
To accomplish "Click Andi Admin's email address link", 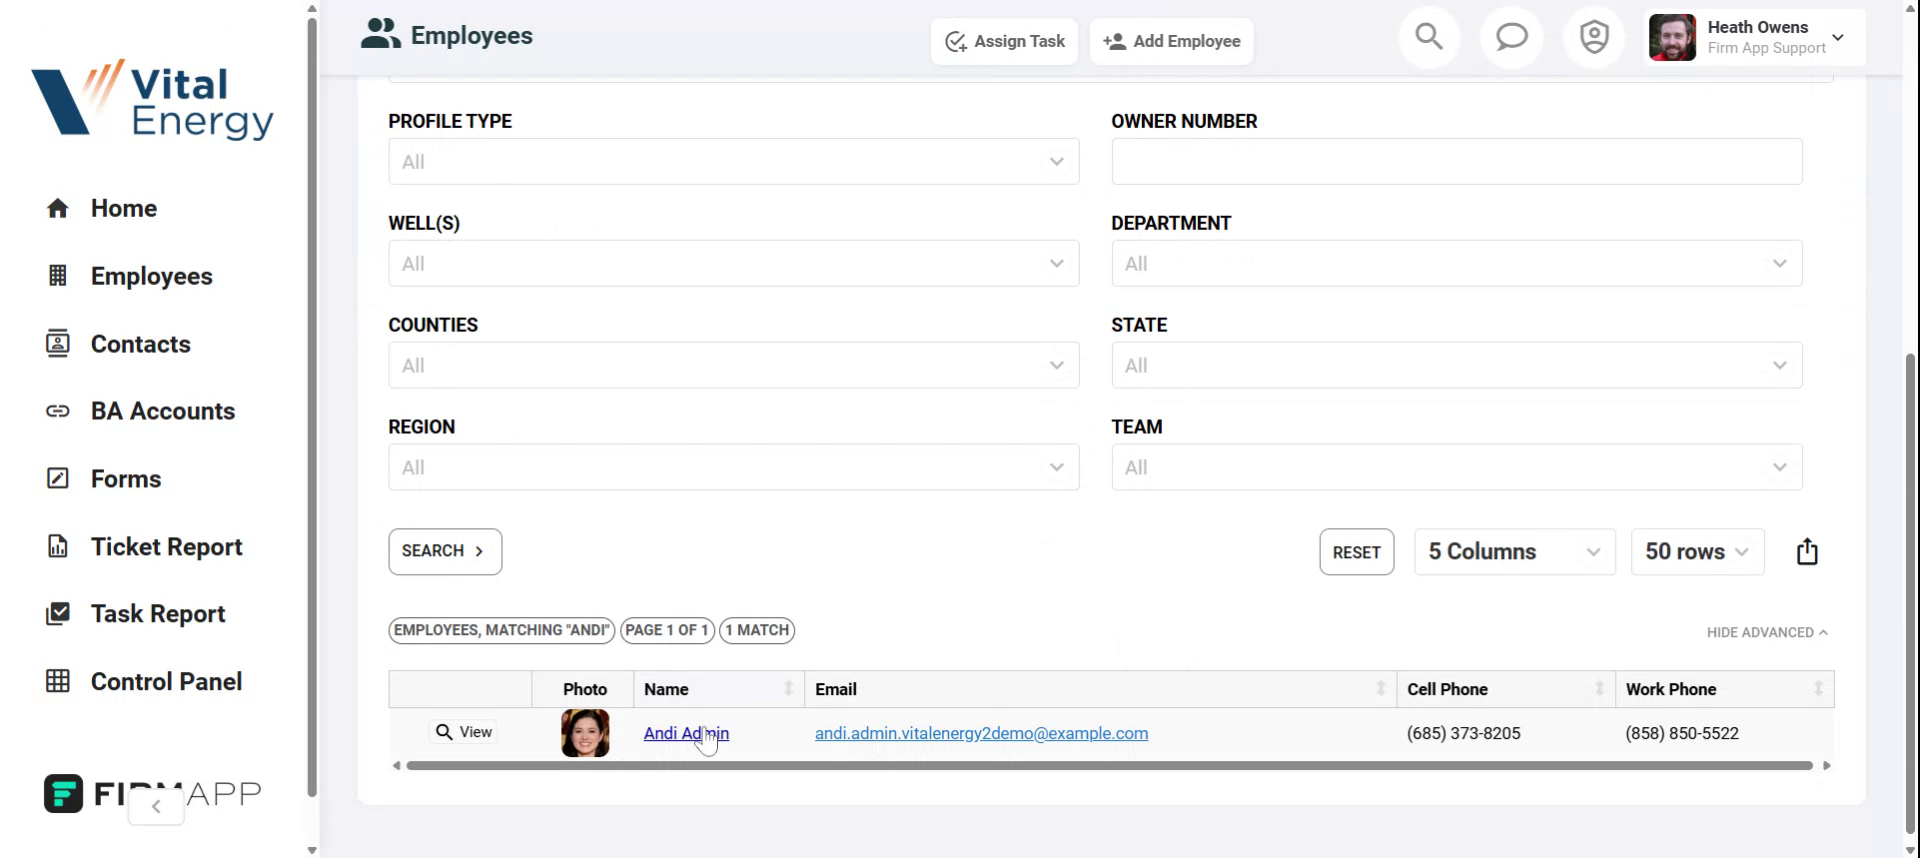I will (x=981, y=733).
